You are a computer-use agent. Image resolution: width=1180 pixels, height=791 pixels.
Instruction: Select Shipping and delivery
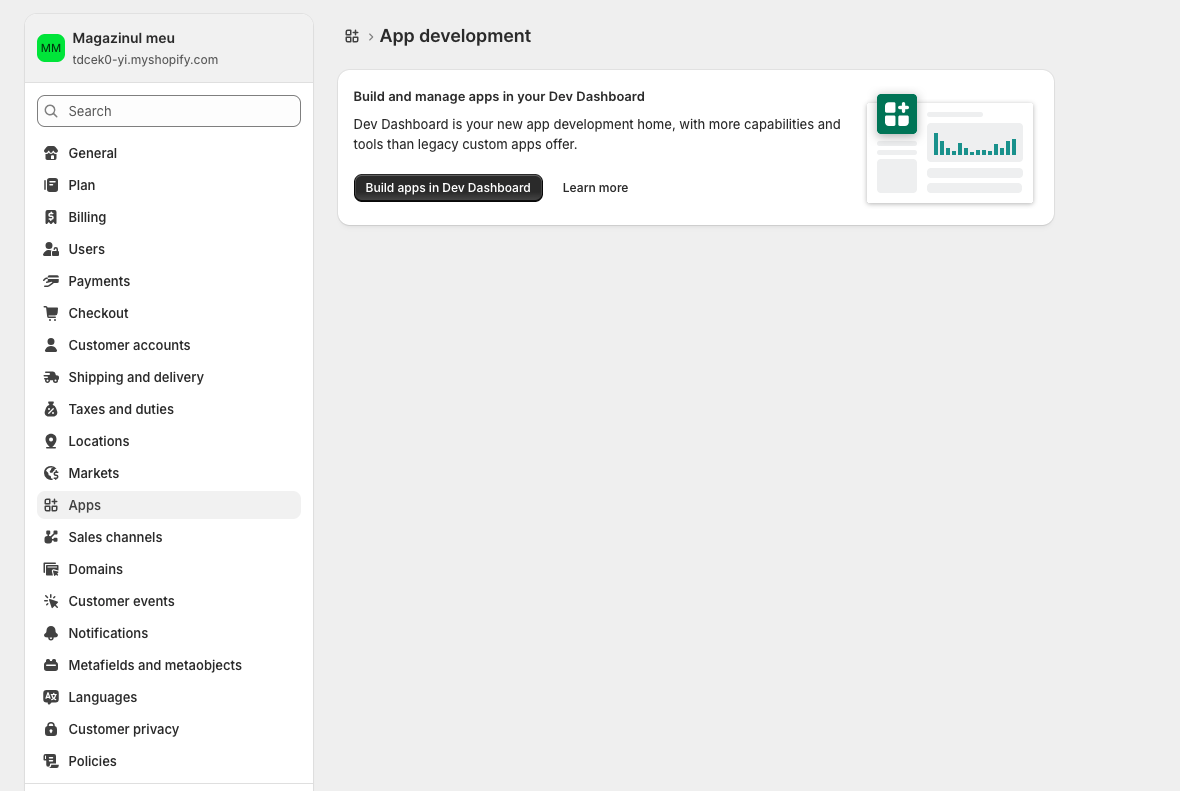click(x=169, y=377)
